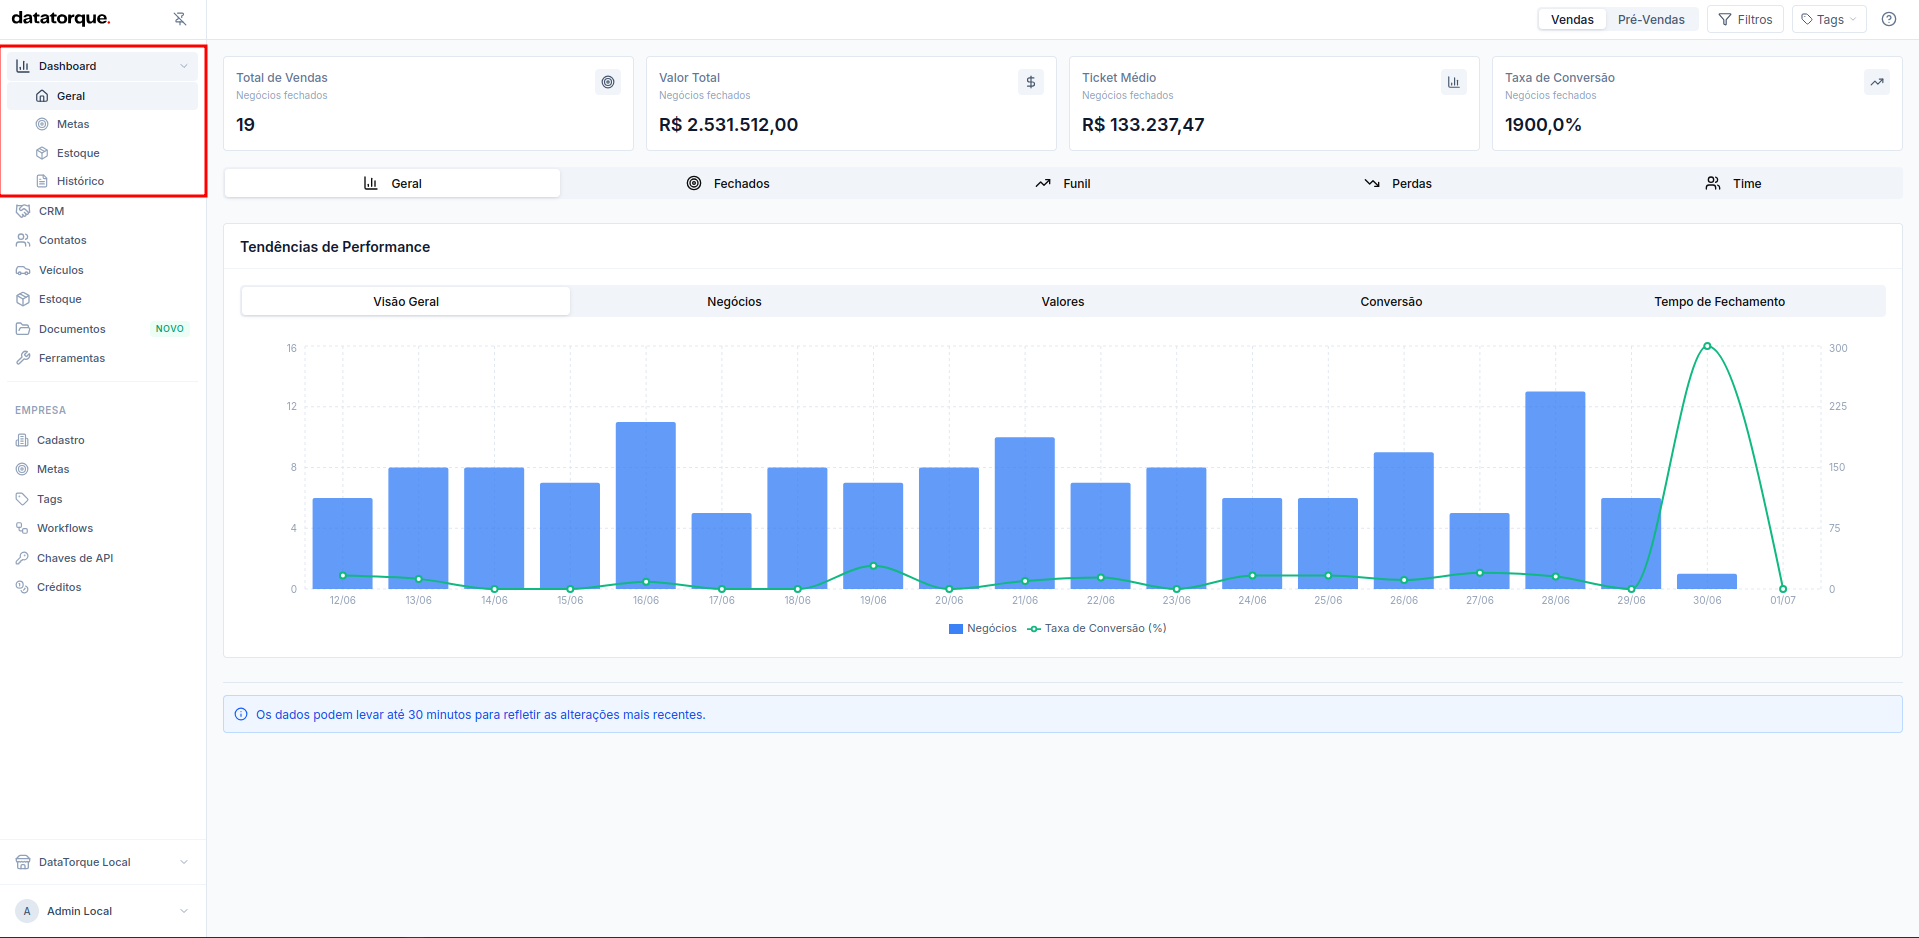Screen dimensions: 1919x938
Task: Click the conversion peak point at 30/06
Action: 1707,346
